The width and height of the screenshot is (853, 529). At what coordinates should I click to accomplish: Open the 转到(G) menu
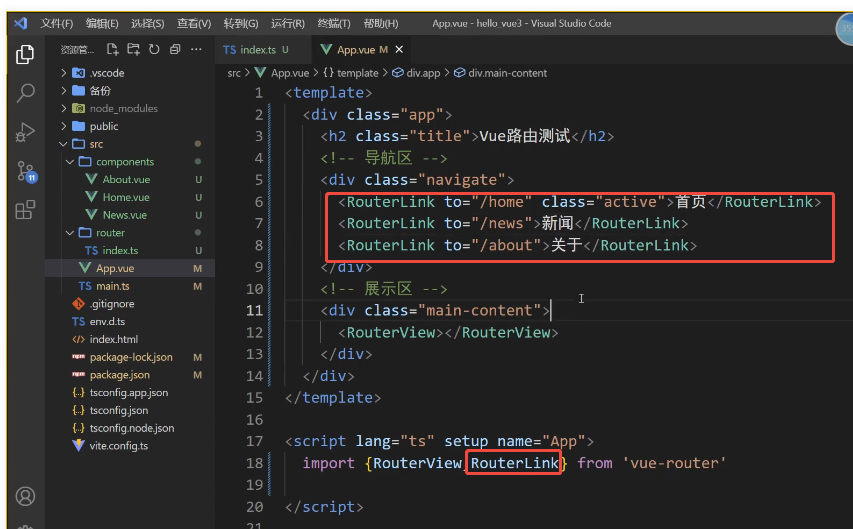240,23
